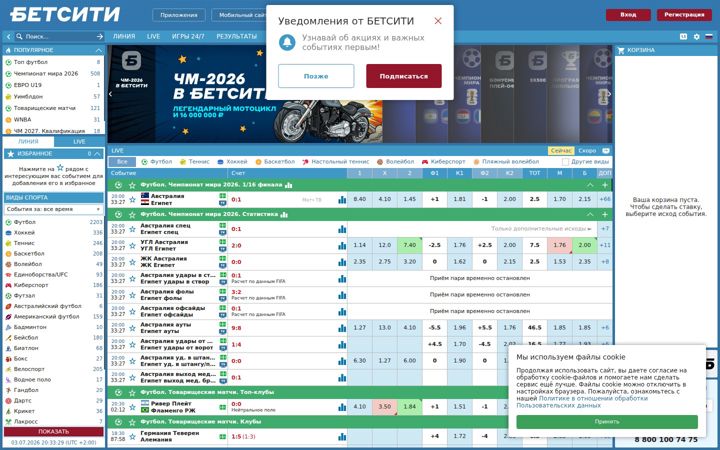Open Киберспорт in sports list
Image resolution: width=720 pixels, height=450 pixels.
point(31,285)
